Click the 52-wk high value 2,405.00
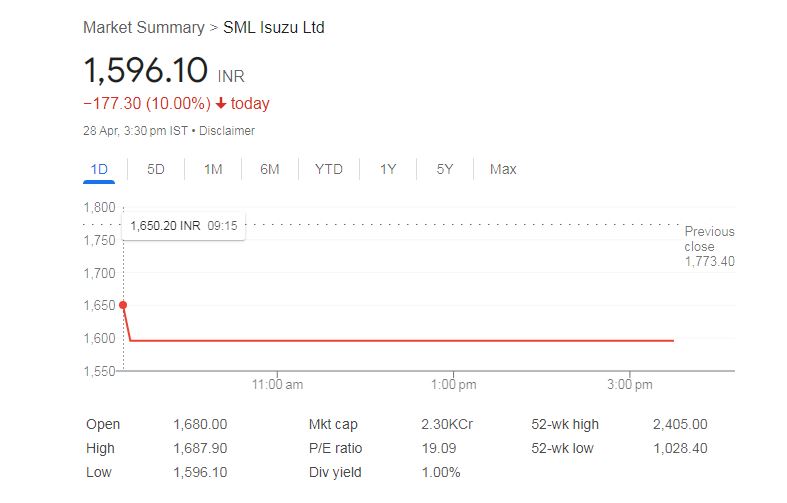The image size is (787, 503). pos(680,424)
